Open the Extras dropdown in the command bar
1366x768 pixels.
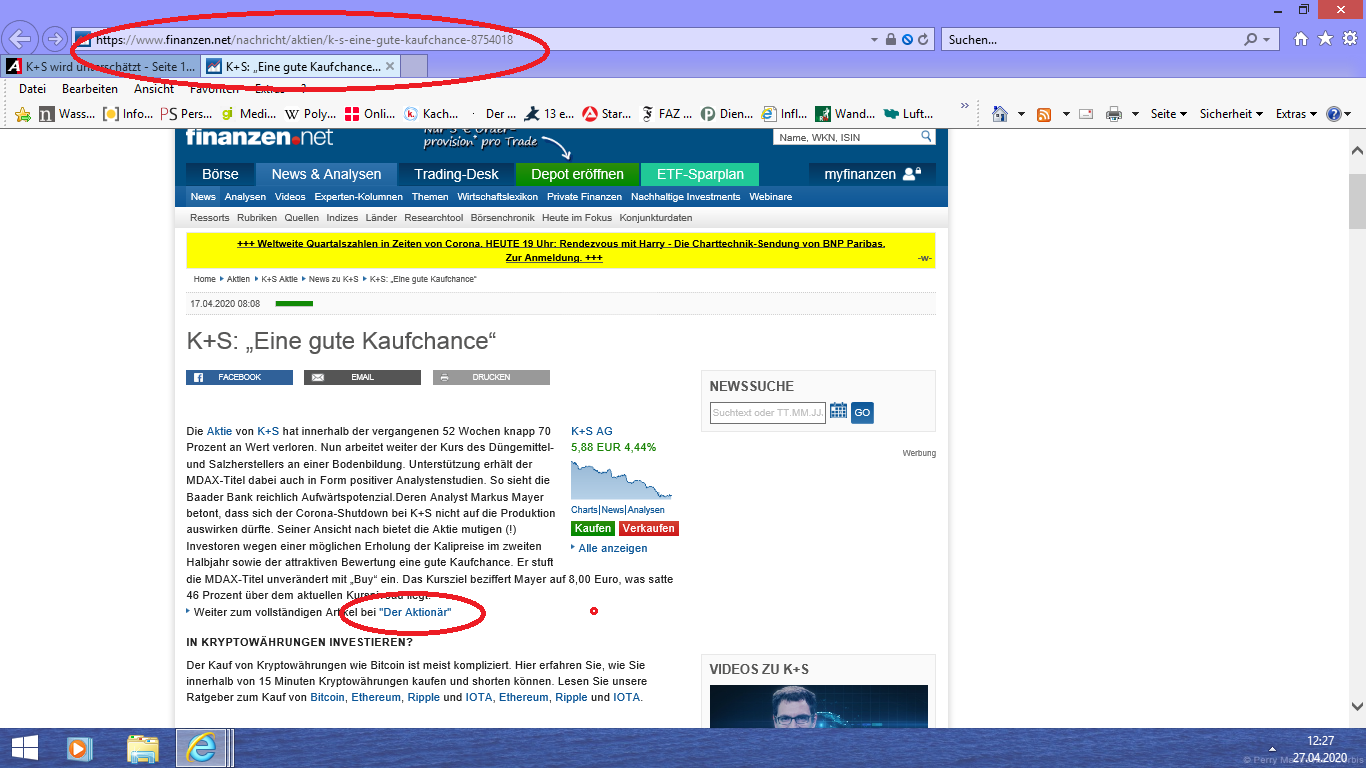coord(1296,114)
